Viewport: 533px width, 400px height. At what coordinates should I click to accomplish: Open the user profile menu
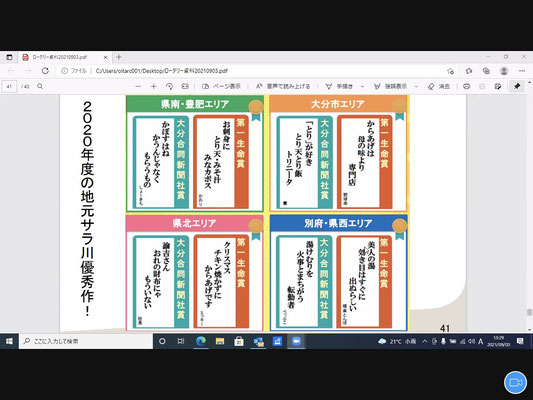tap(504, 71)
